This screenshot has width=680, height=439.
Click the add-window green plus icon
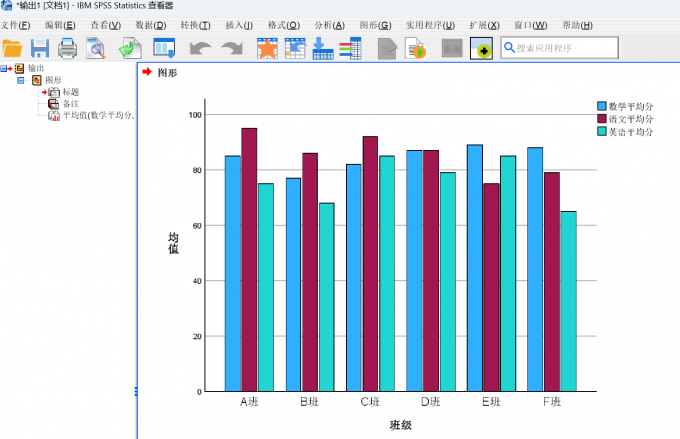point(481,48)
